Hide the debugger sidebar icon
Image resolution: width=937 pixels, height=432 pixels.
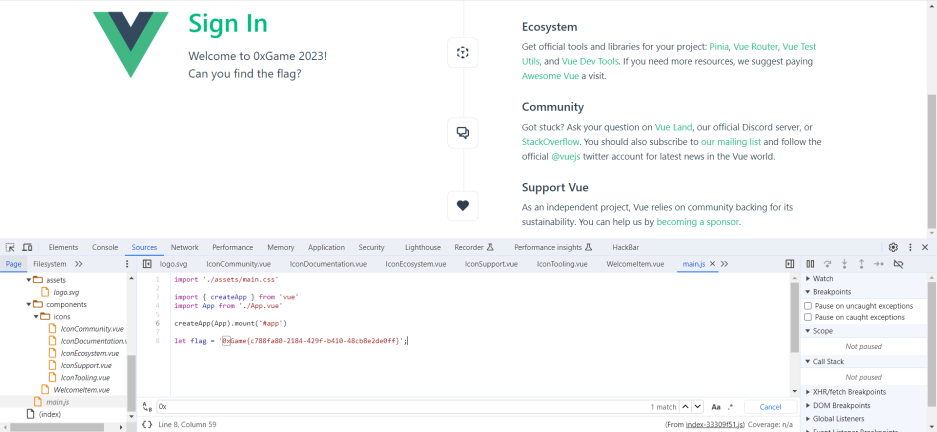click(789, 264)
